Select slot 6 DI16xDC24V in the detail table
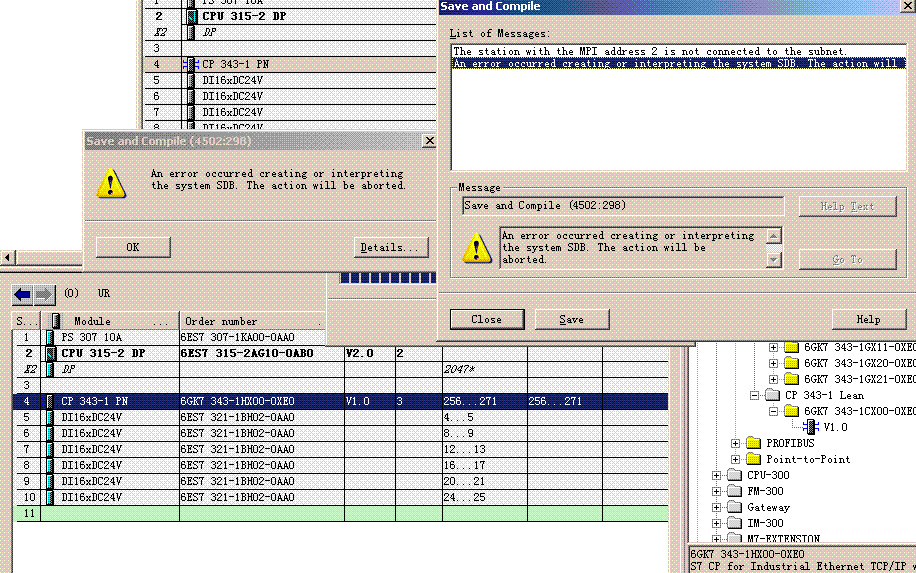 point(341,433)
